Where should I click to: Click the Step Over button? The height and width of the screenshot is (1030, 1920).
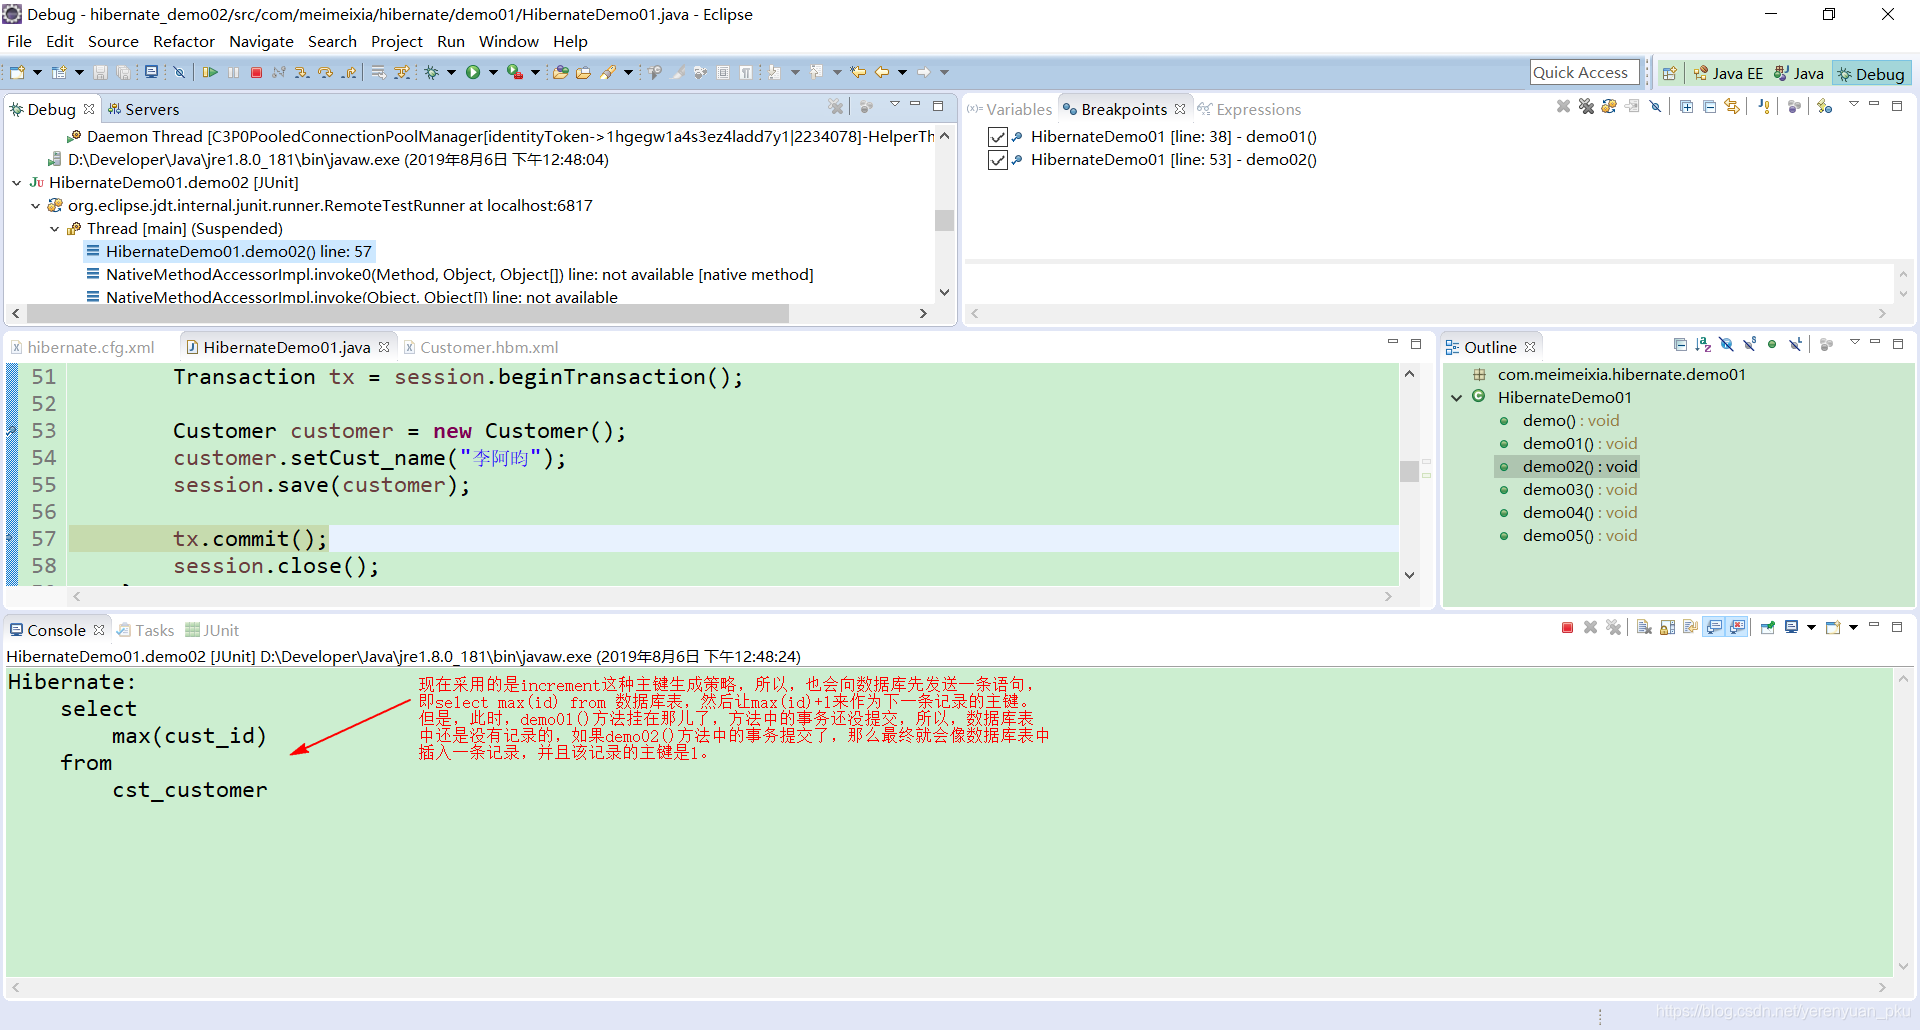click(x=325, y=72)
